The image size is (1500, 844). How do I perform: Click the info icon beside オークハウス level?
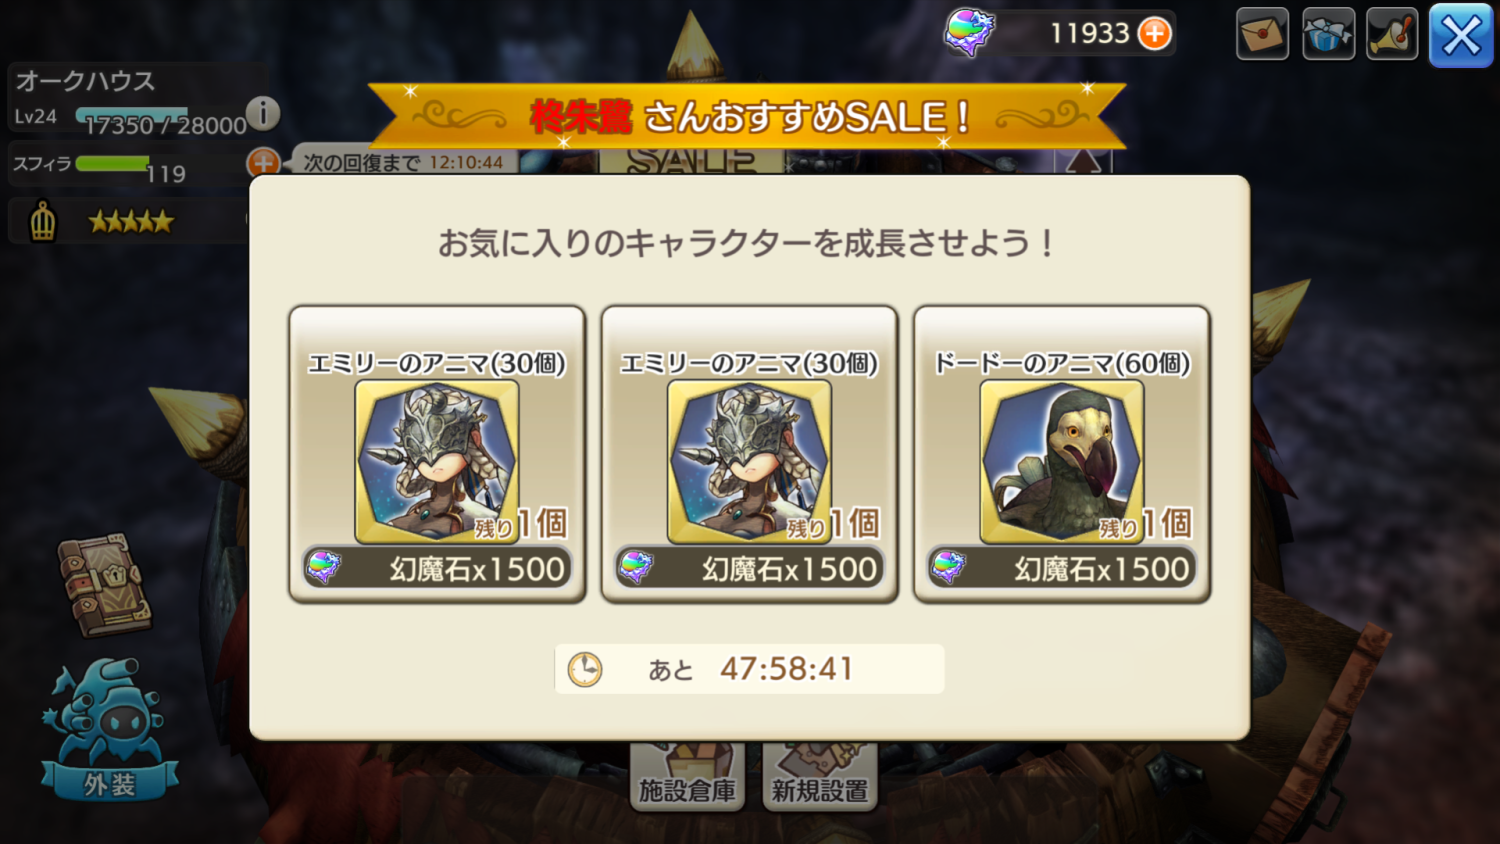click(x=263, y=113)
